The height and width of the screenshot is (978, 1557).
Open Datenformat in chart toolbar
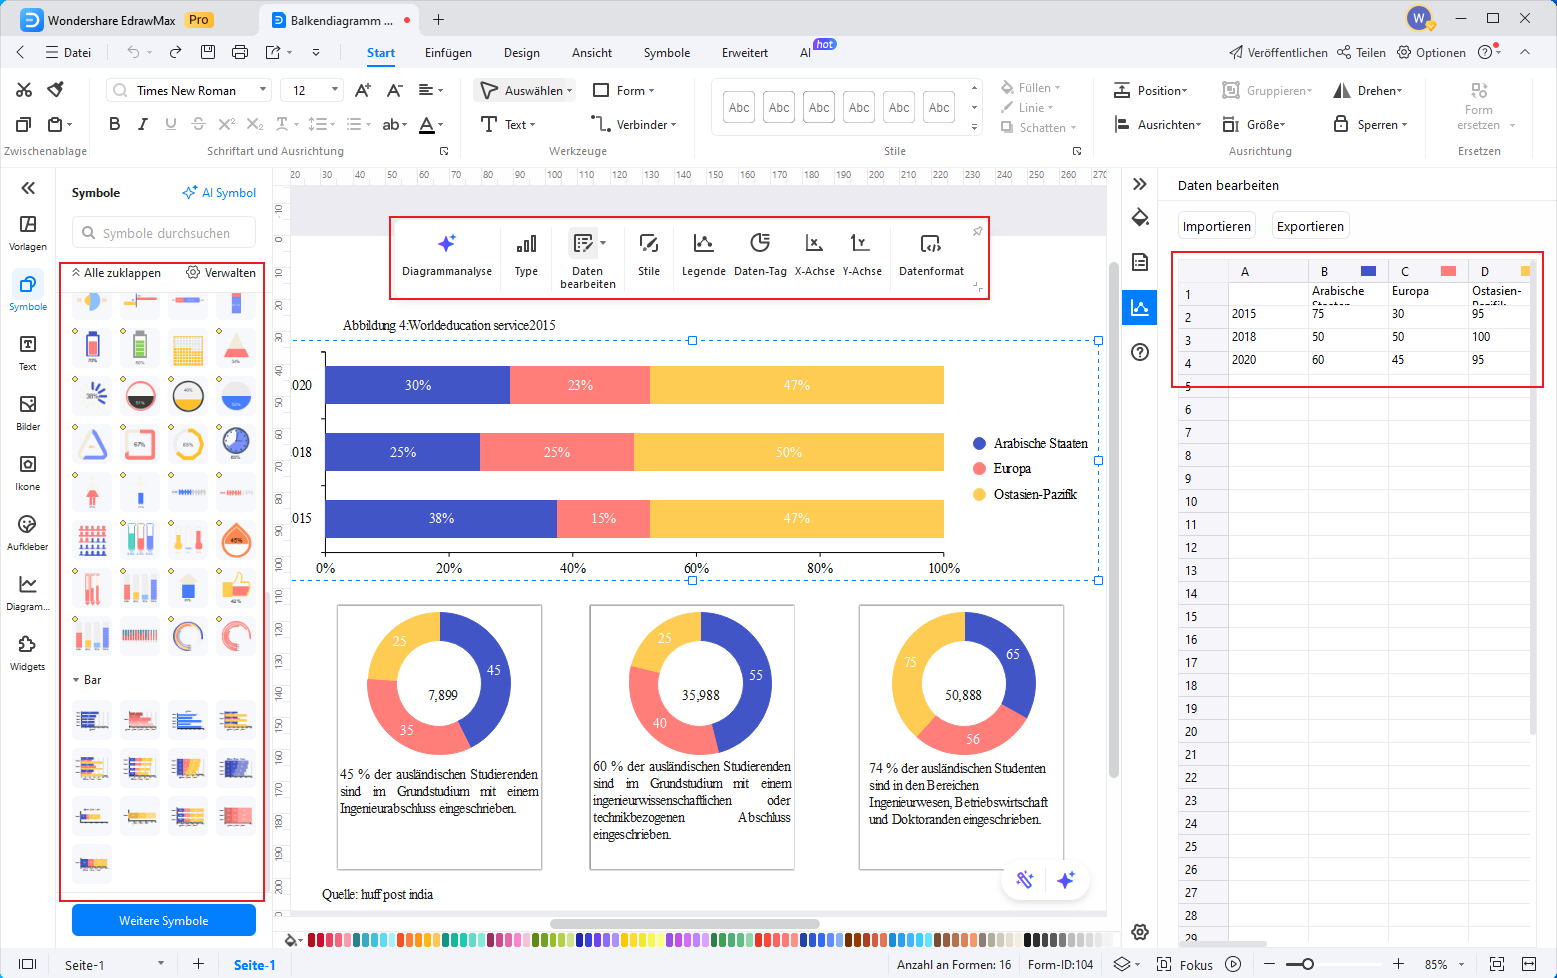[x=931, y=255]
